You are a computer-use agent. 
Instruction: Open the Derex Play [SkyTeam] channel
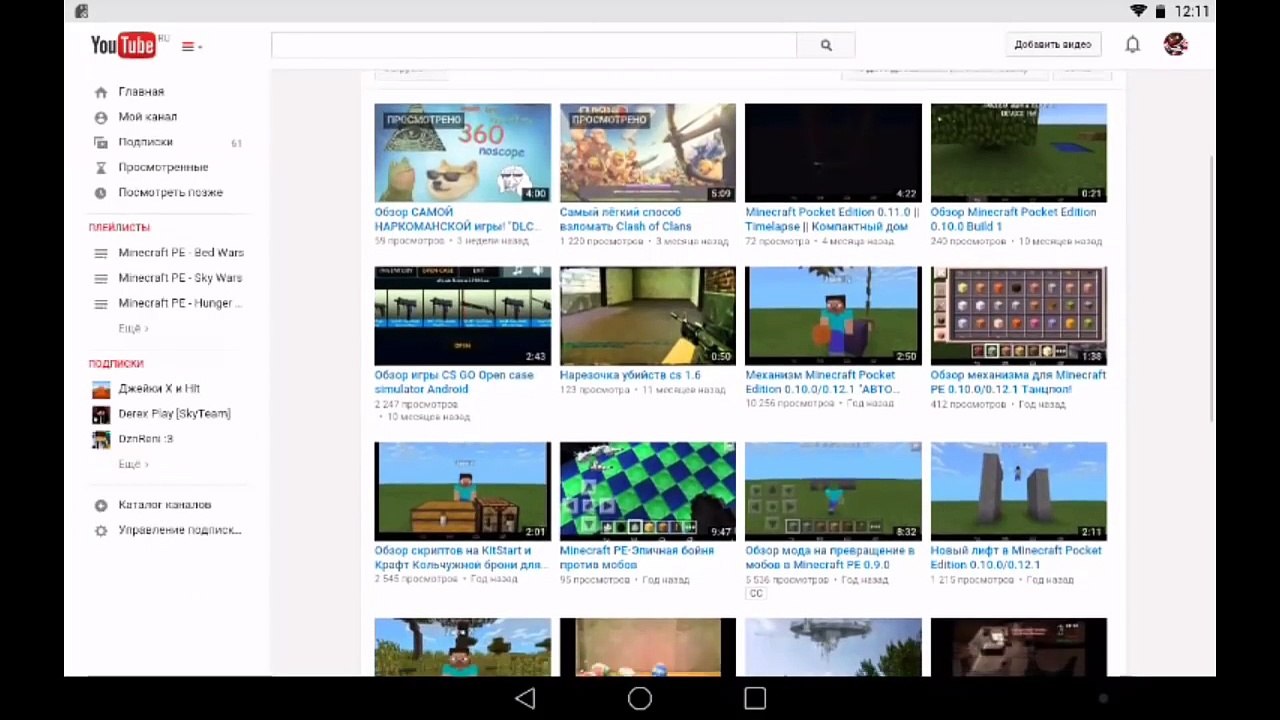[x=174, y=413]
